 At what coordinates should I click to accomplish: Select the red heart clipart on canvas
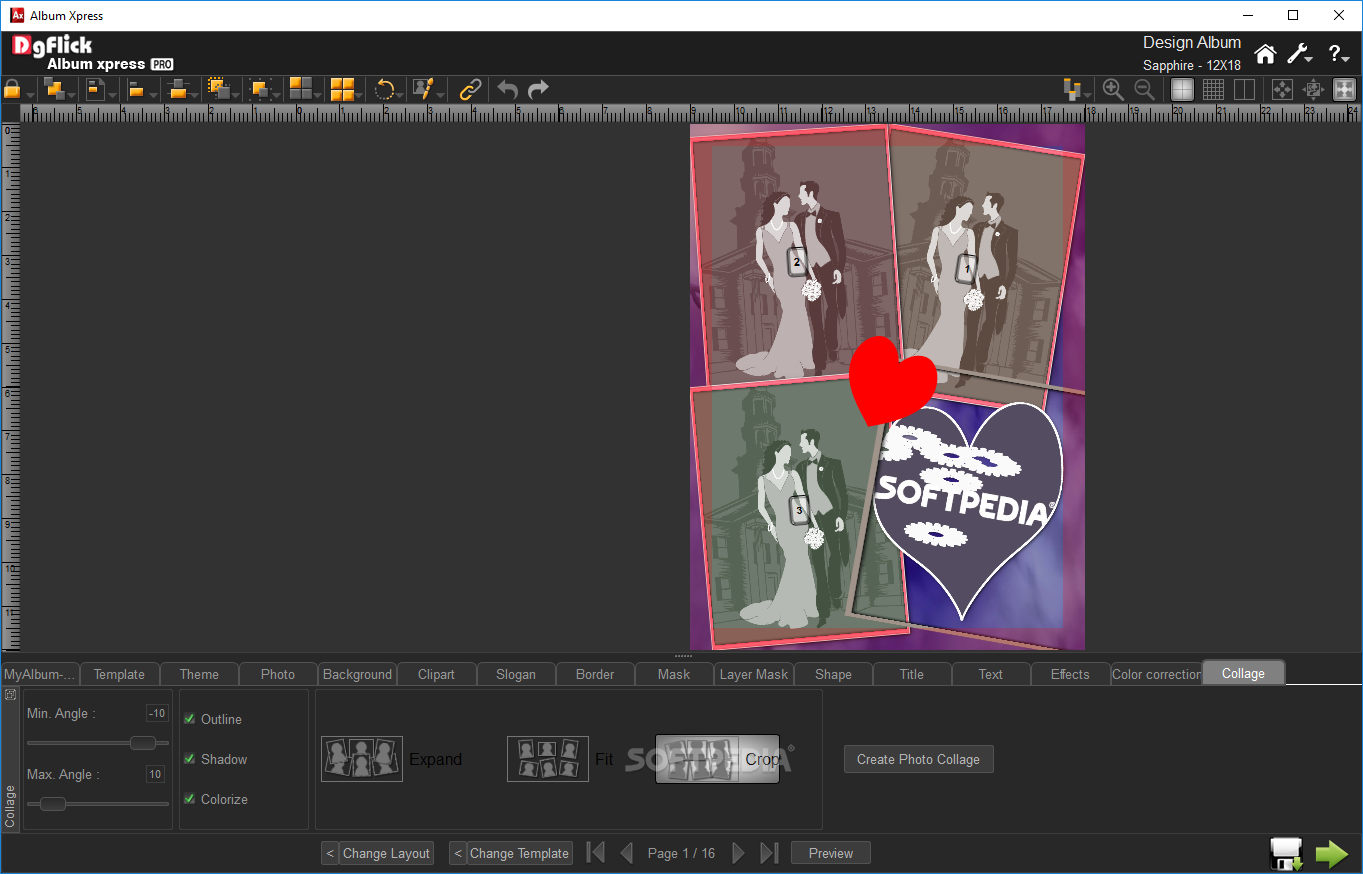892,380
